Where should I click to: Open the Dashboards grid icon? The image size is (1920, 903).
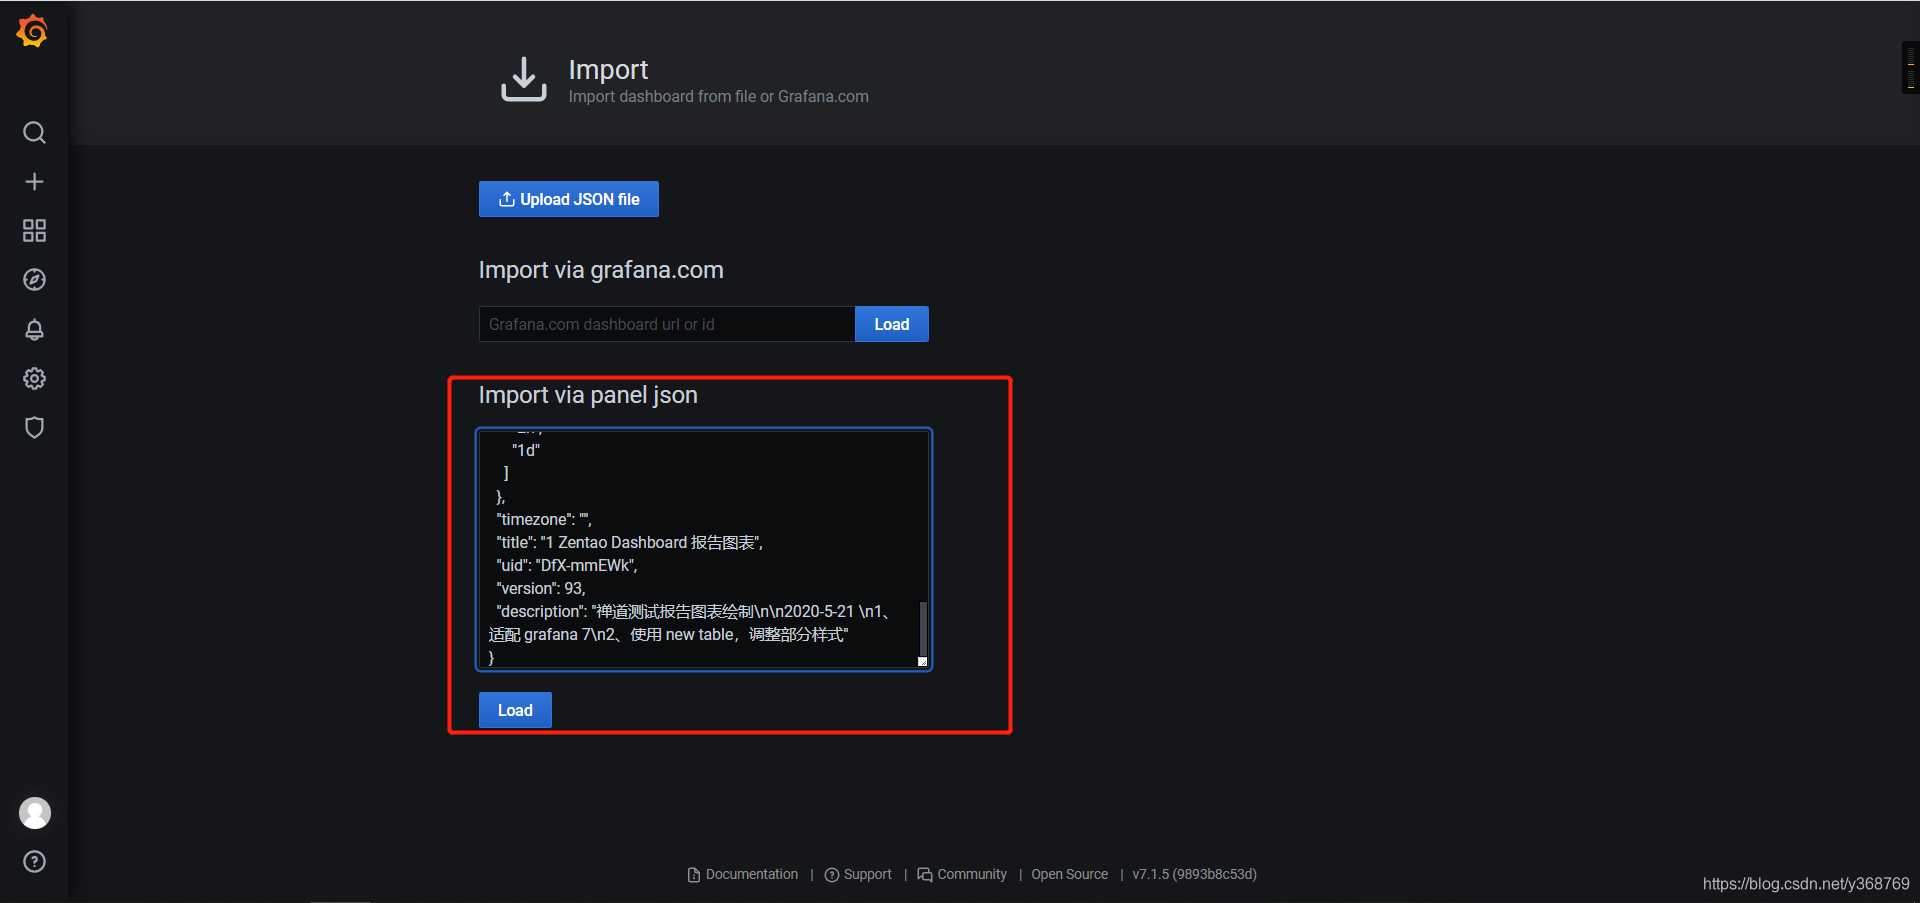pos(34,231)
